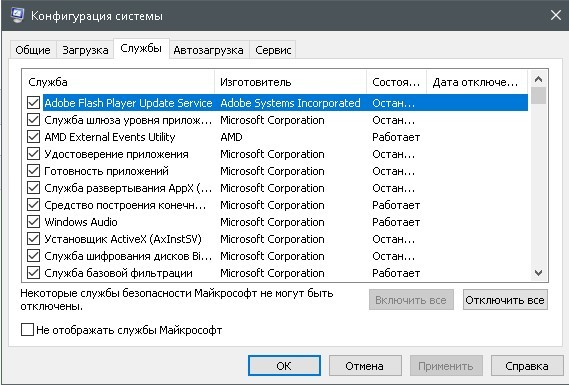Disable AMD External Events Utility checkbox
This screenshot has height=385, width=569.
(33, 137)
